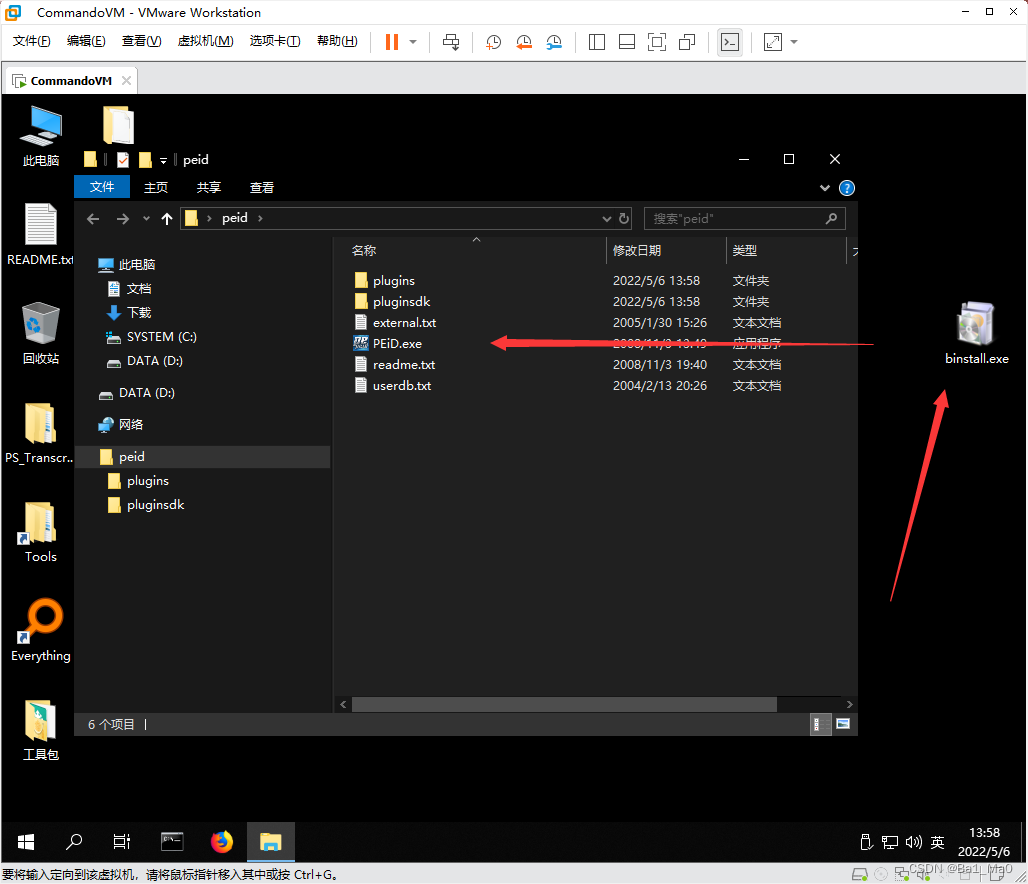Select the 回收站 desktop icon

point(41,333)
